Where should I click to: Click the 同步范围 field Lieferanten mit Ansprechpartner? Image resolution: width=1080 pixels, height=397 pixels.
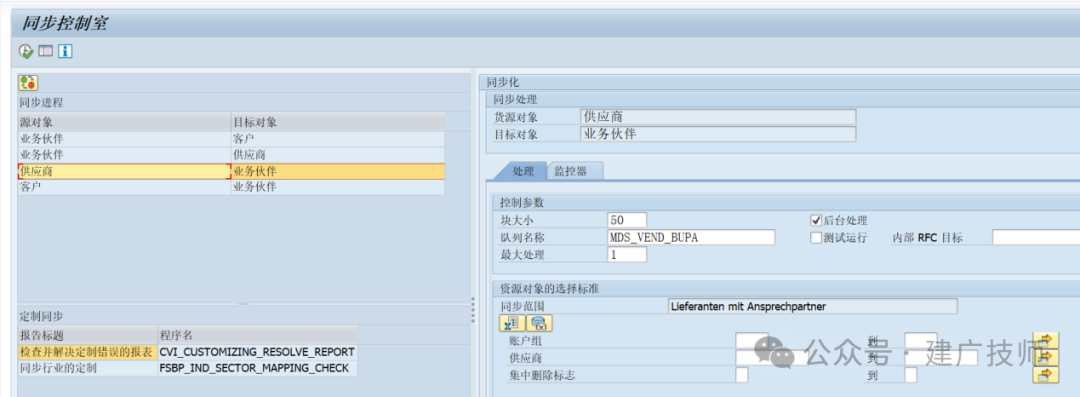[812, 306]
